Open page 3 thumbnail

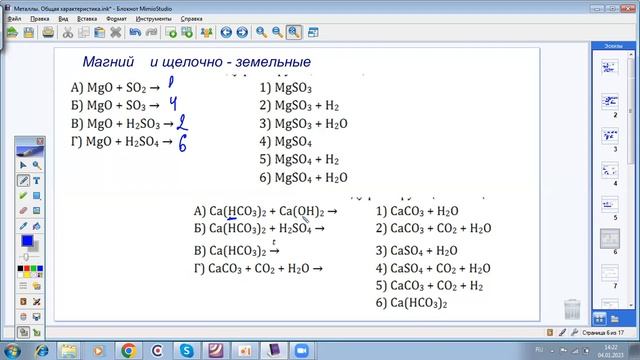point(610,136)
